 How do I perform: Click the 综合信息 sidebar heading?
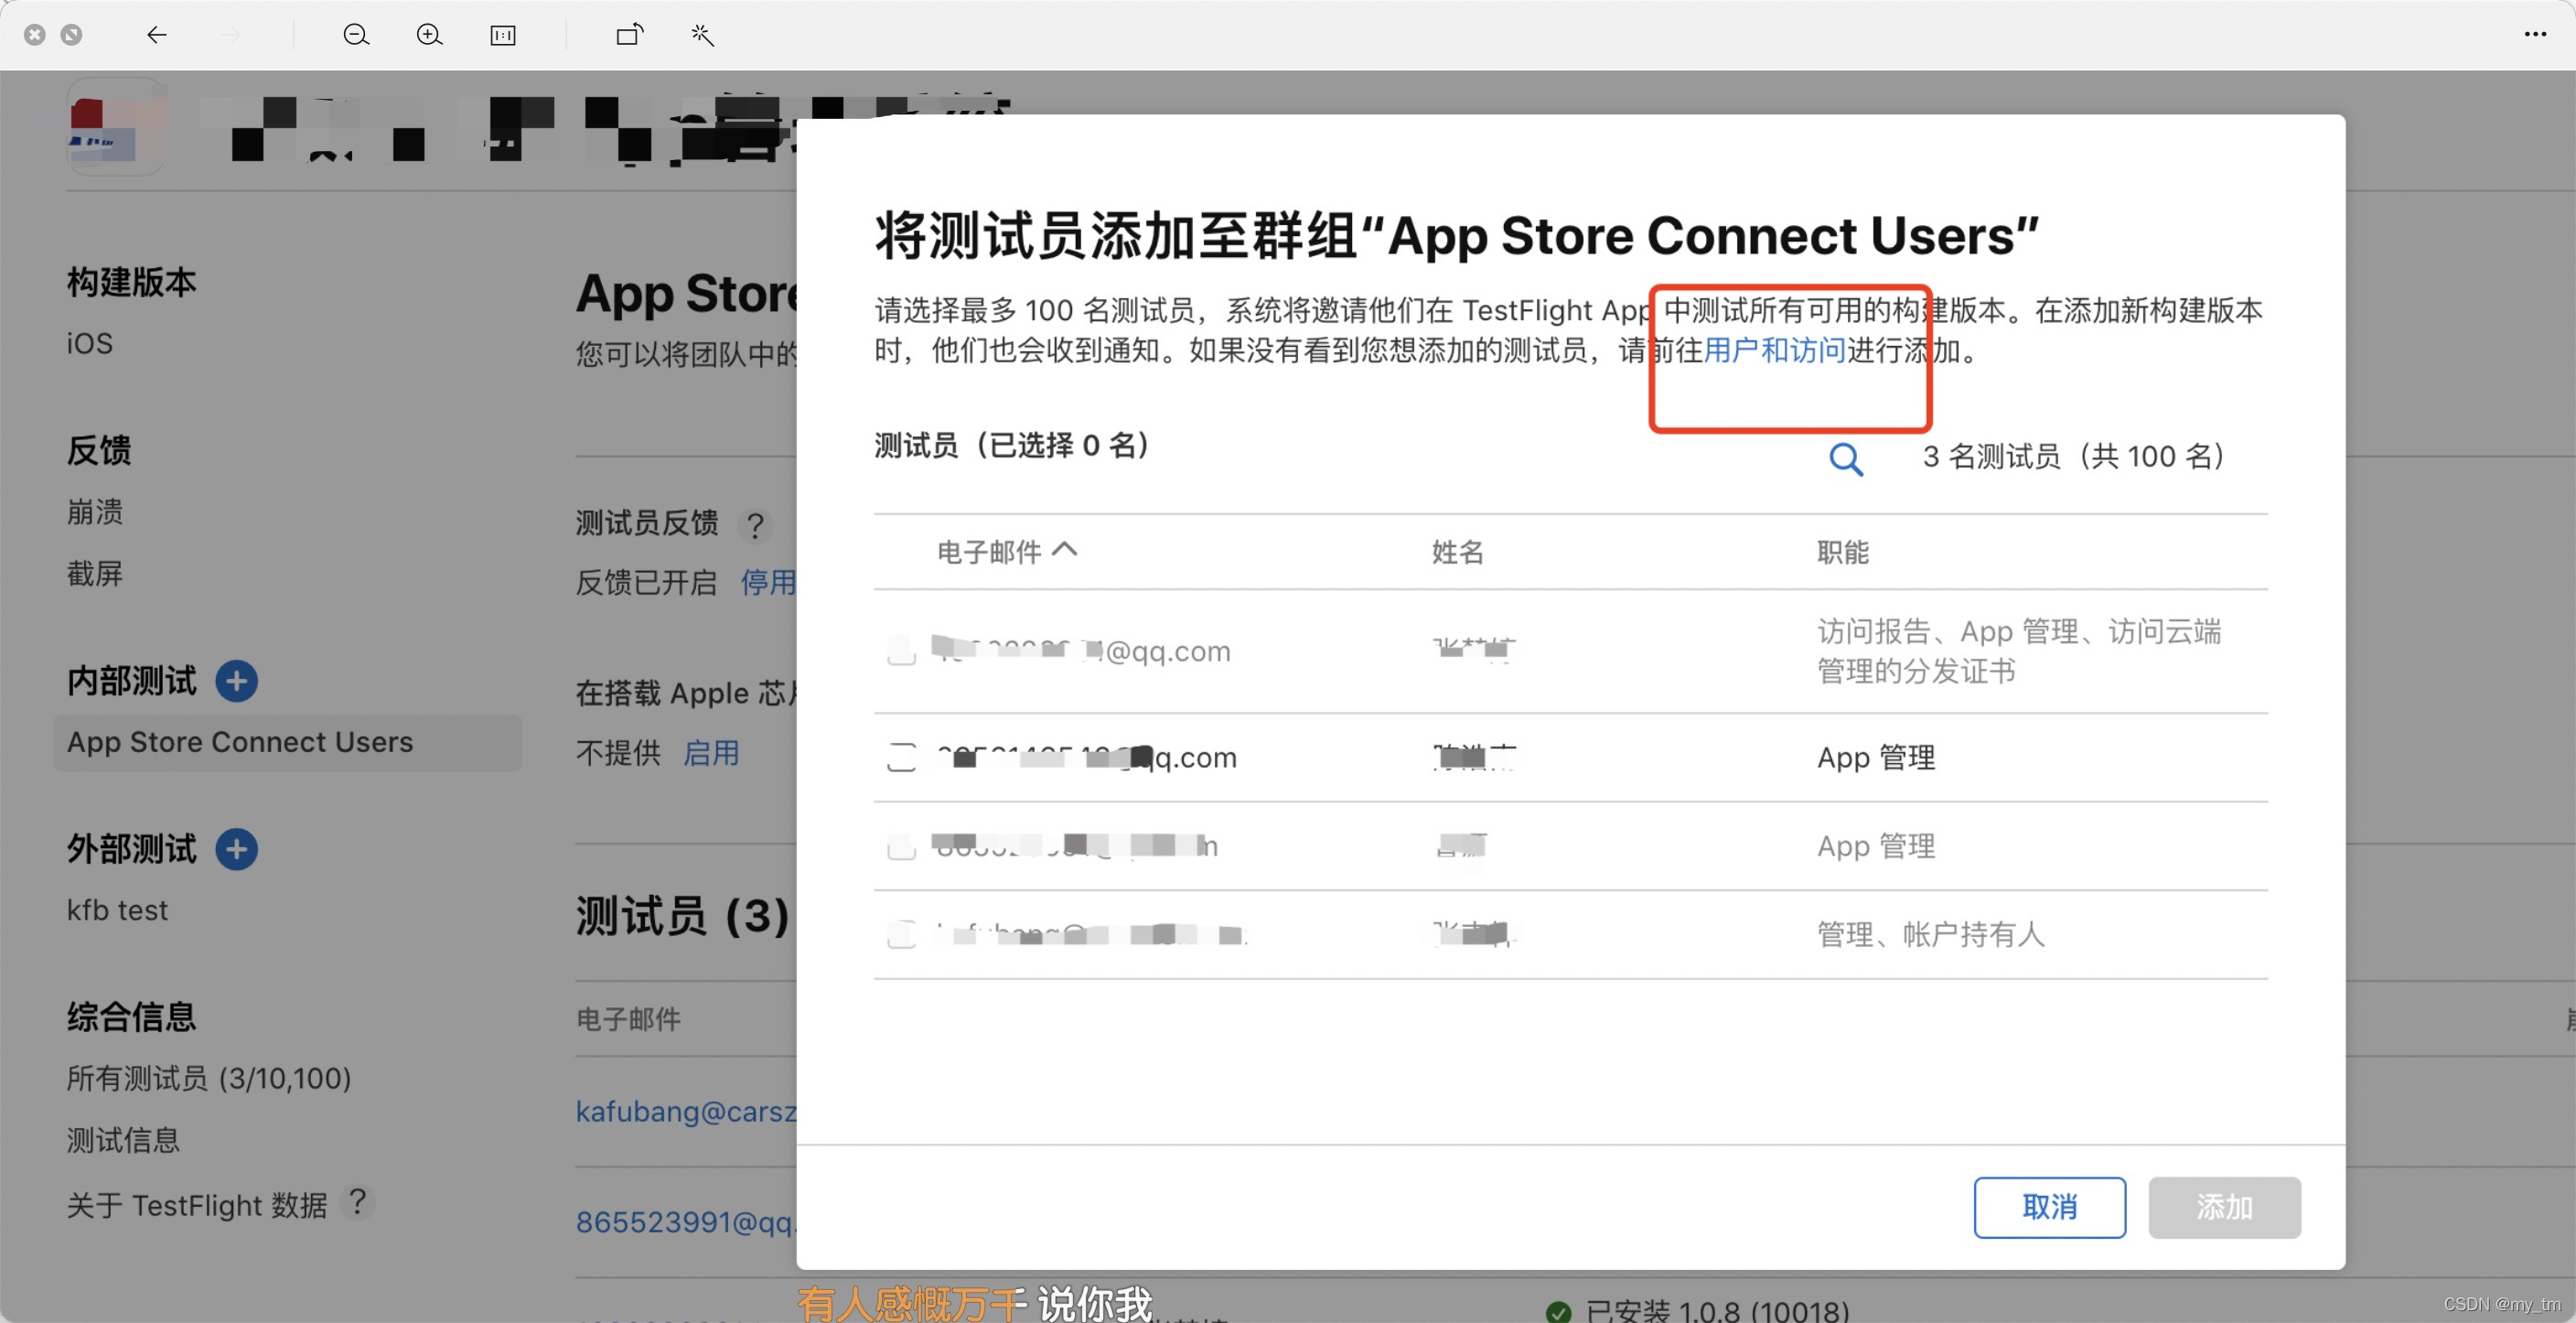[x=131, y=1017]
